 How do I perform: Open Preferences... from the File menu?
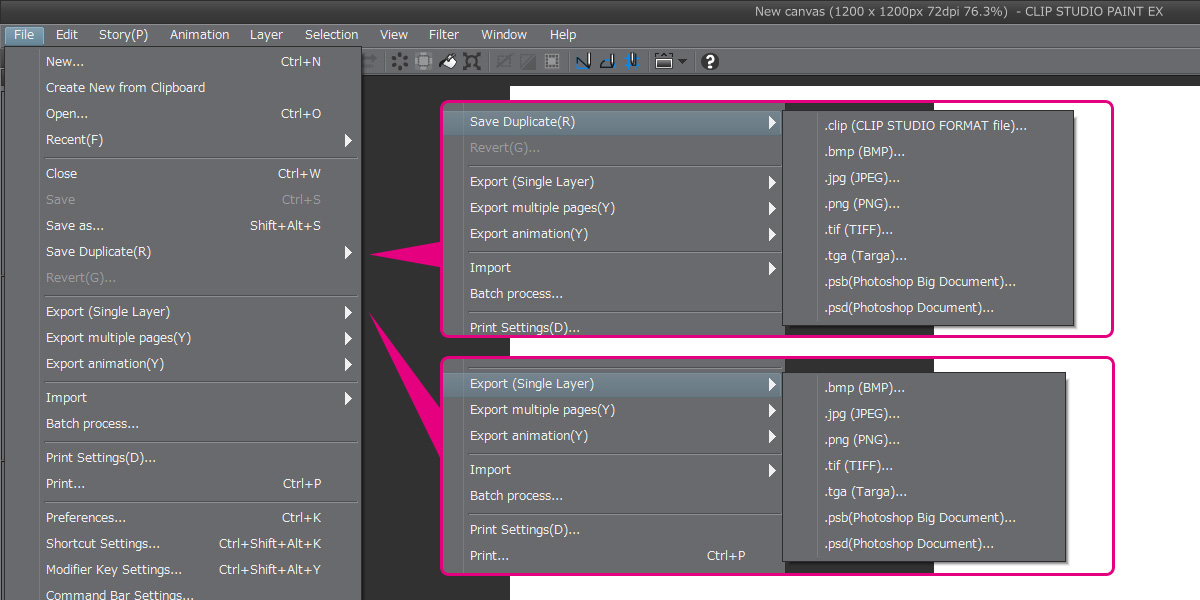pyautogui.click(x=86, y=518)
